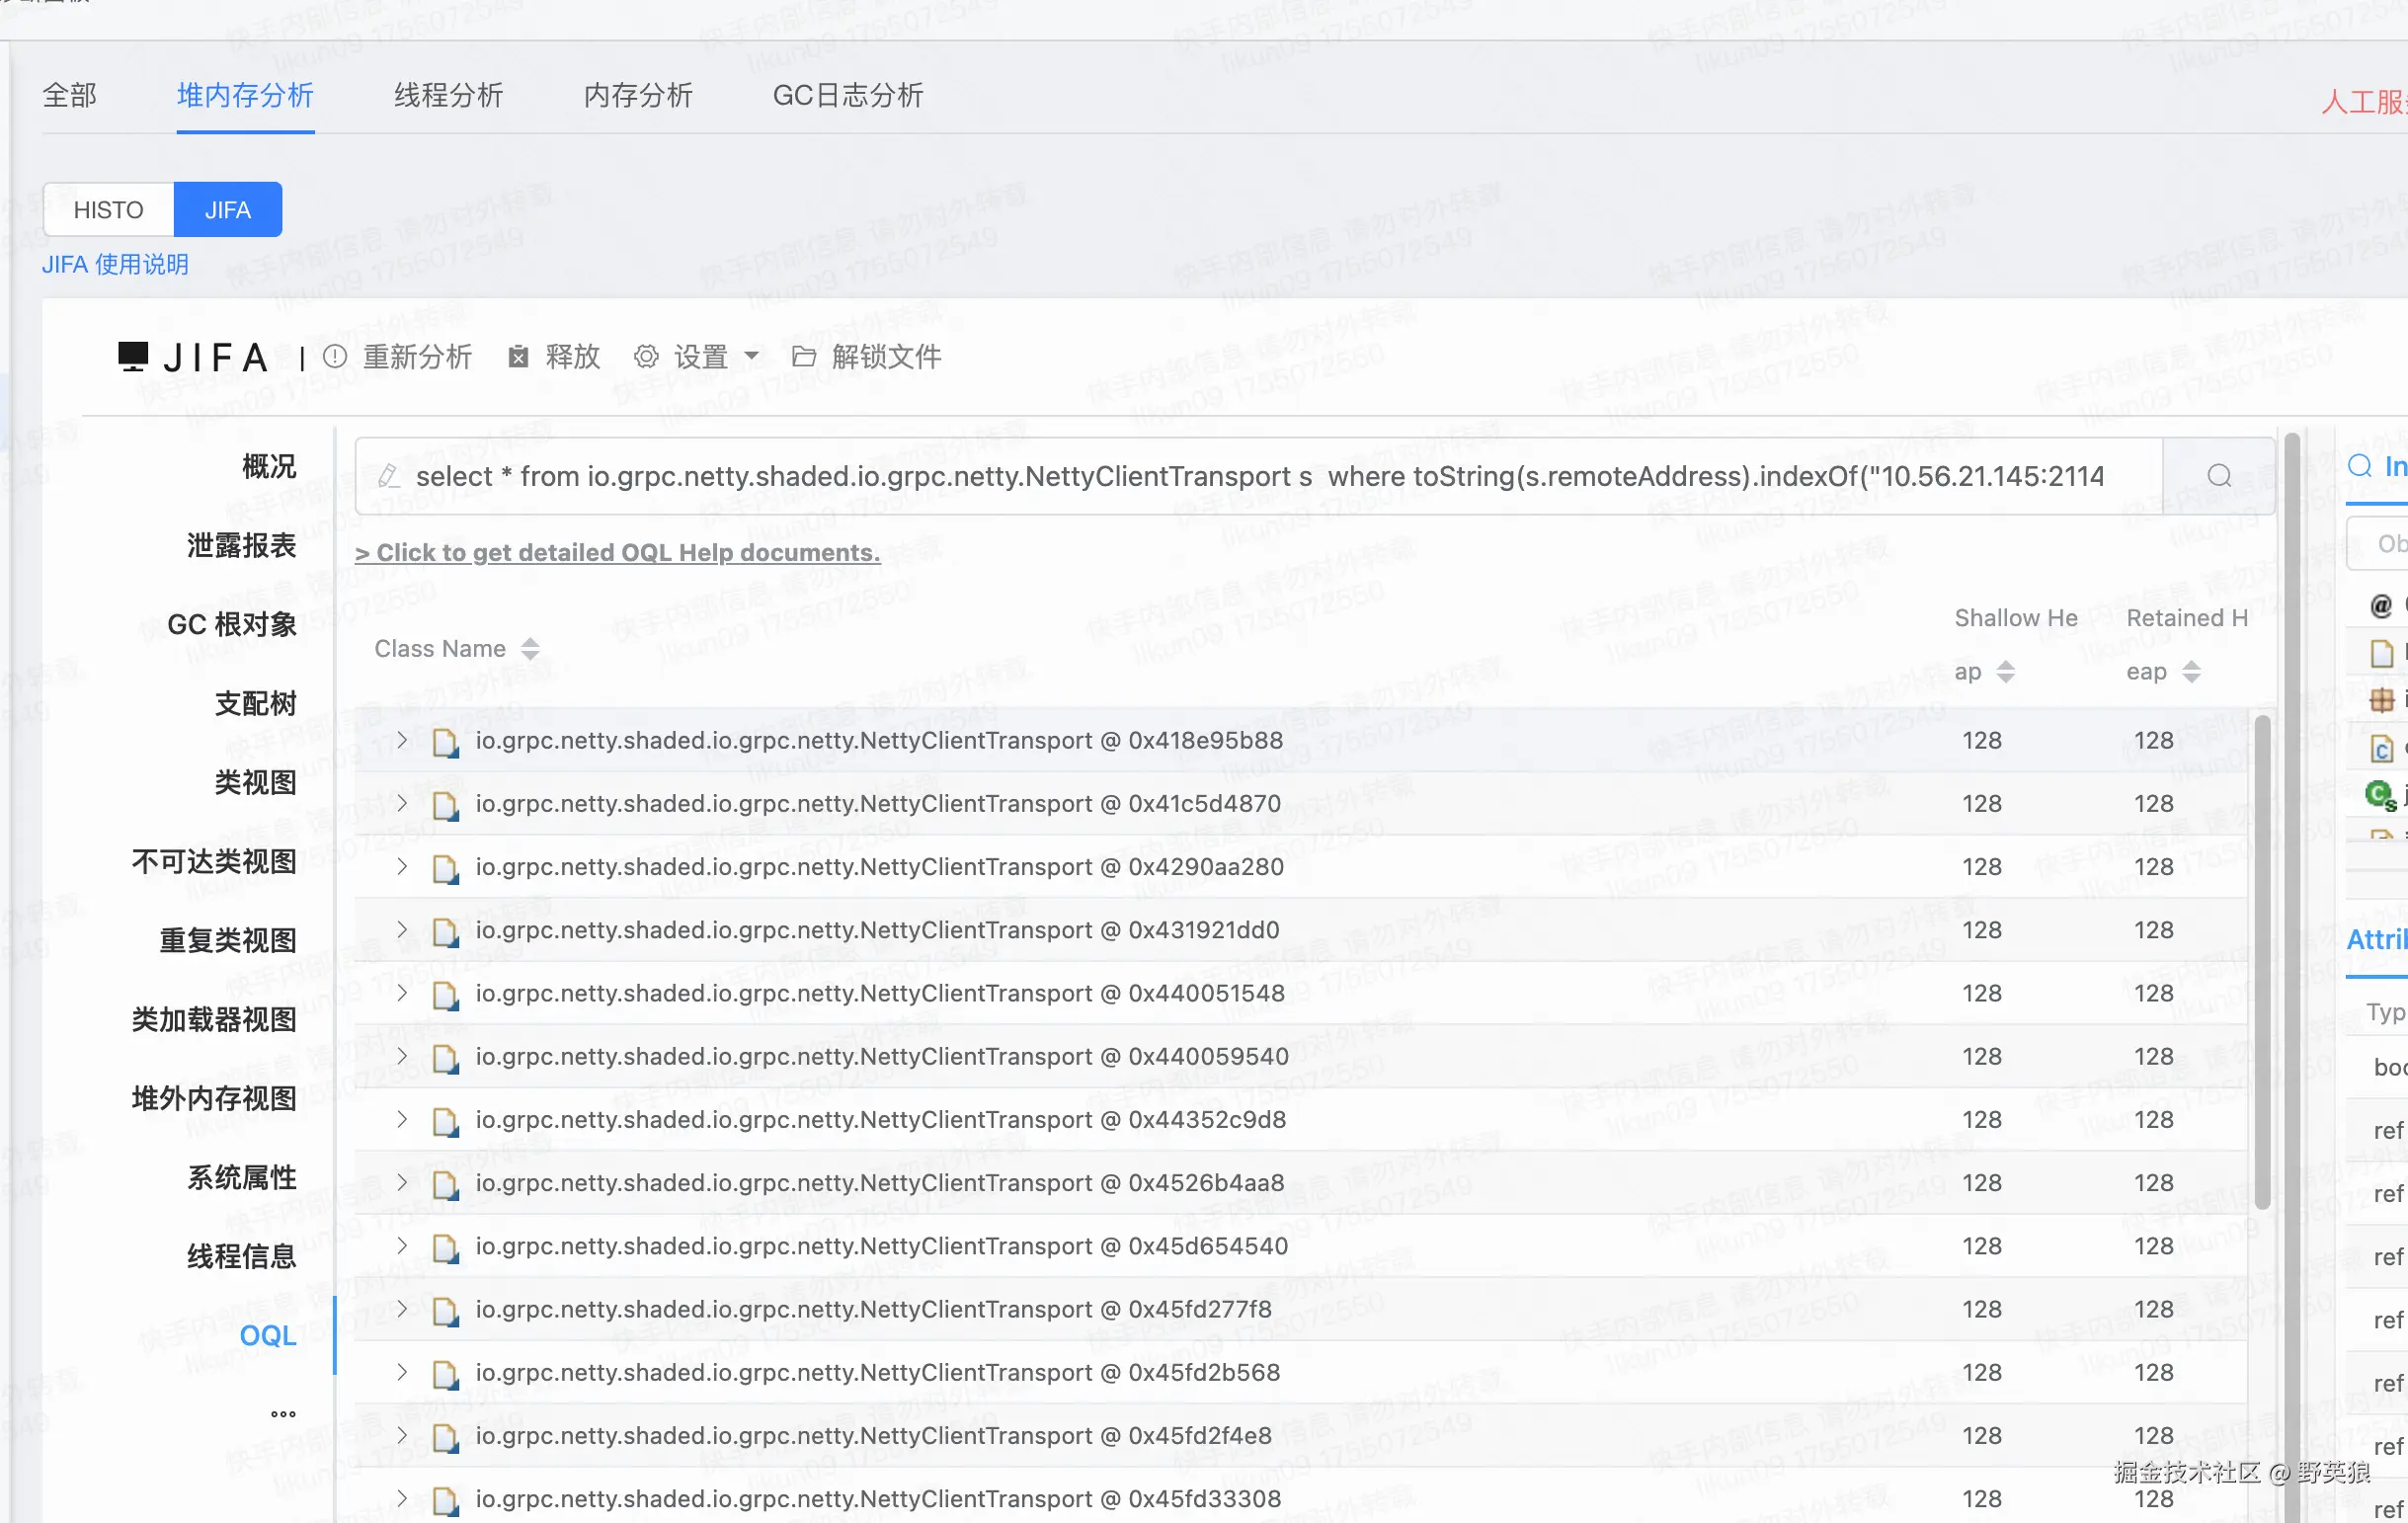Sort by Shallow Heap column arrows
The height and width of the screenshot is (1523, 2408).
(2006, 672)
